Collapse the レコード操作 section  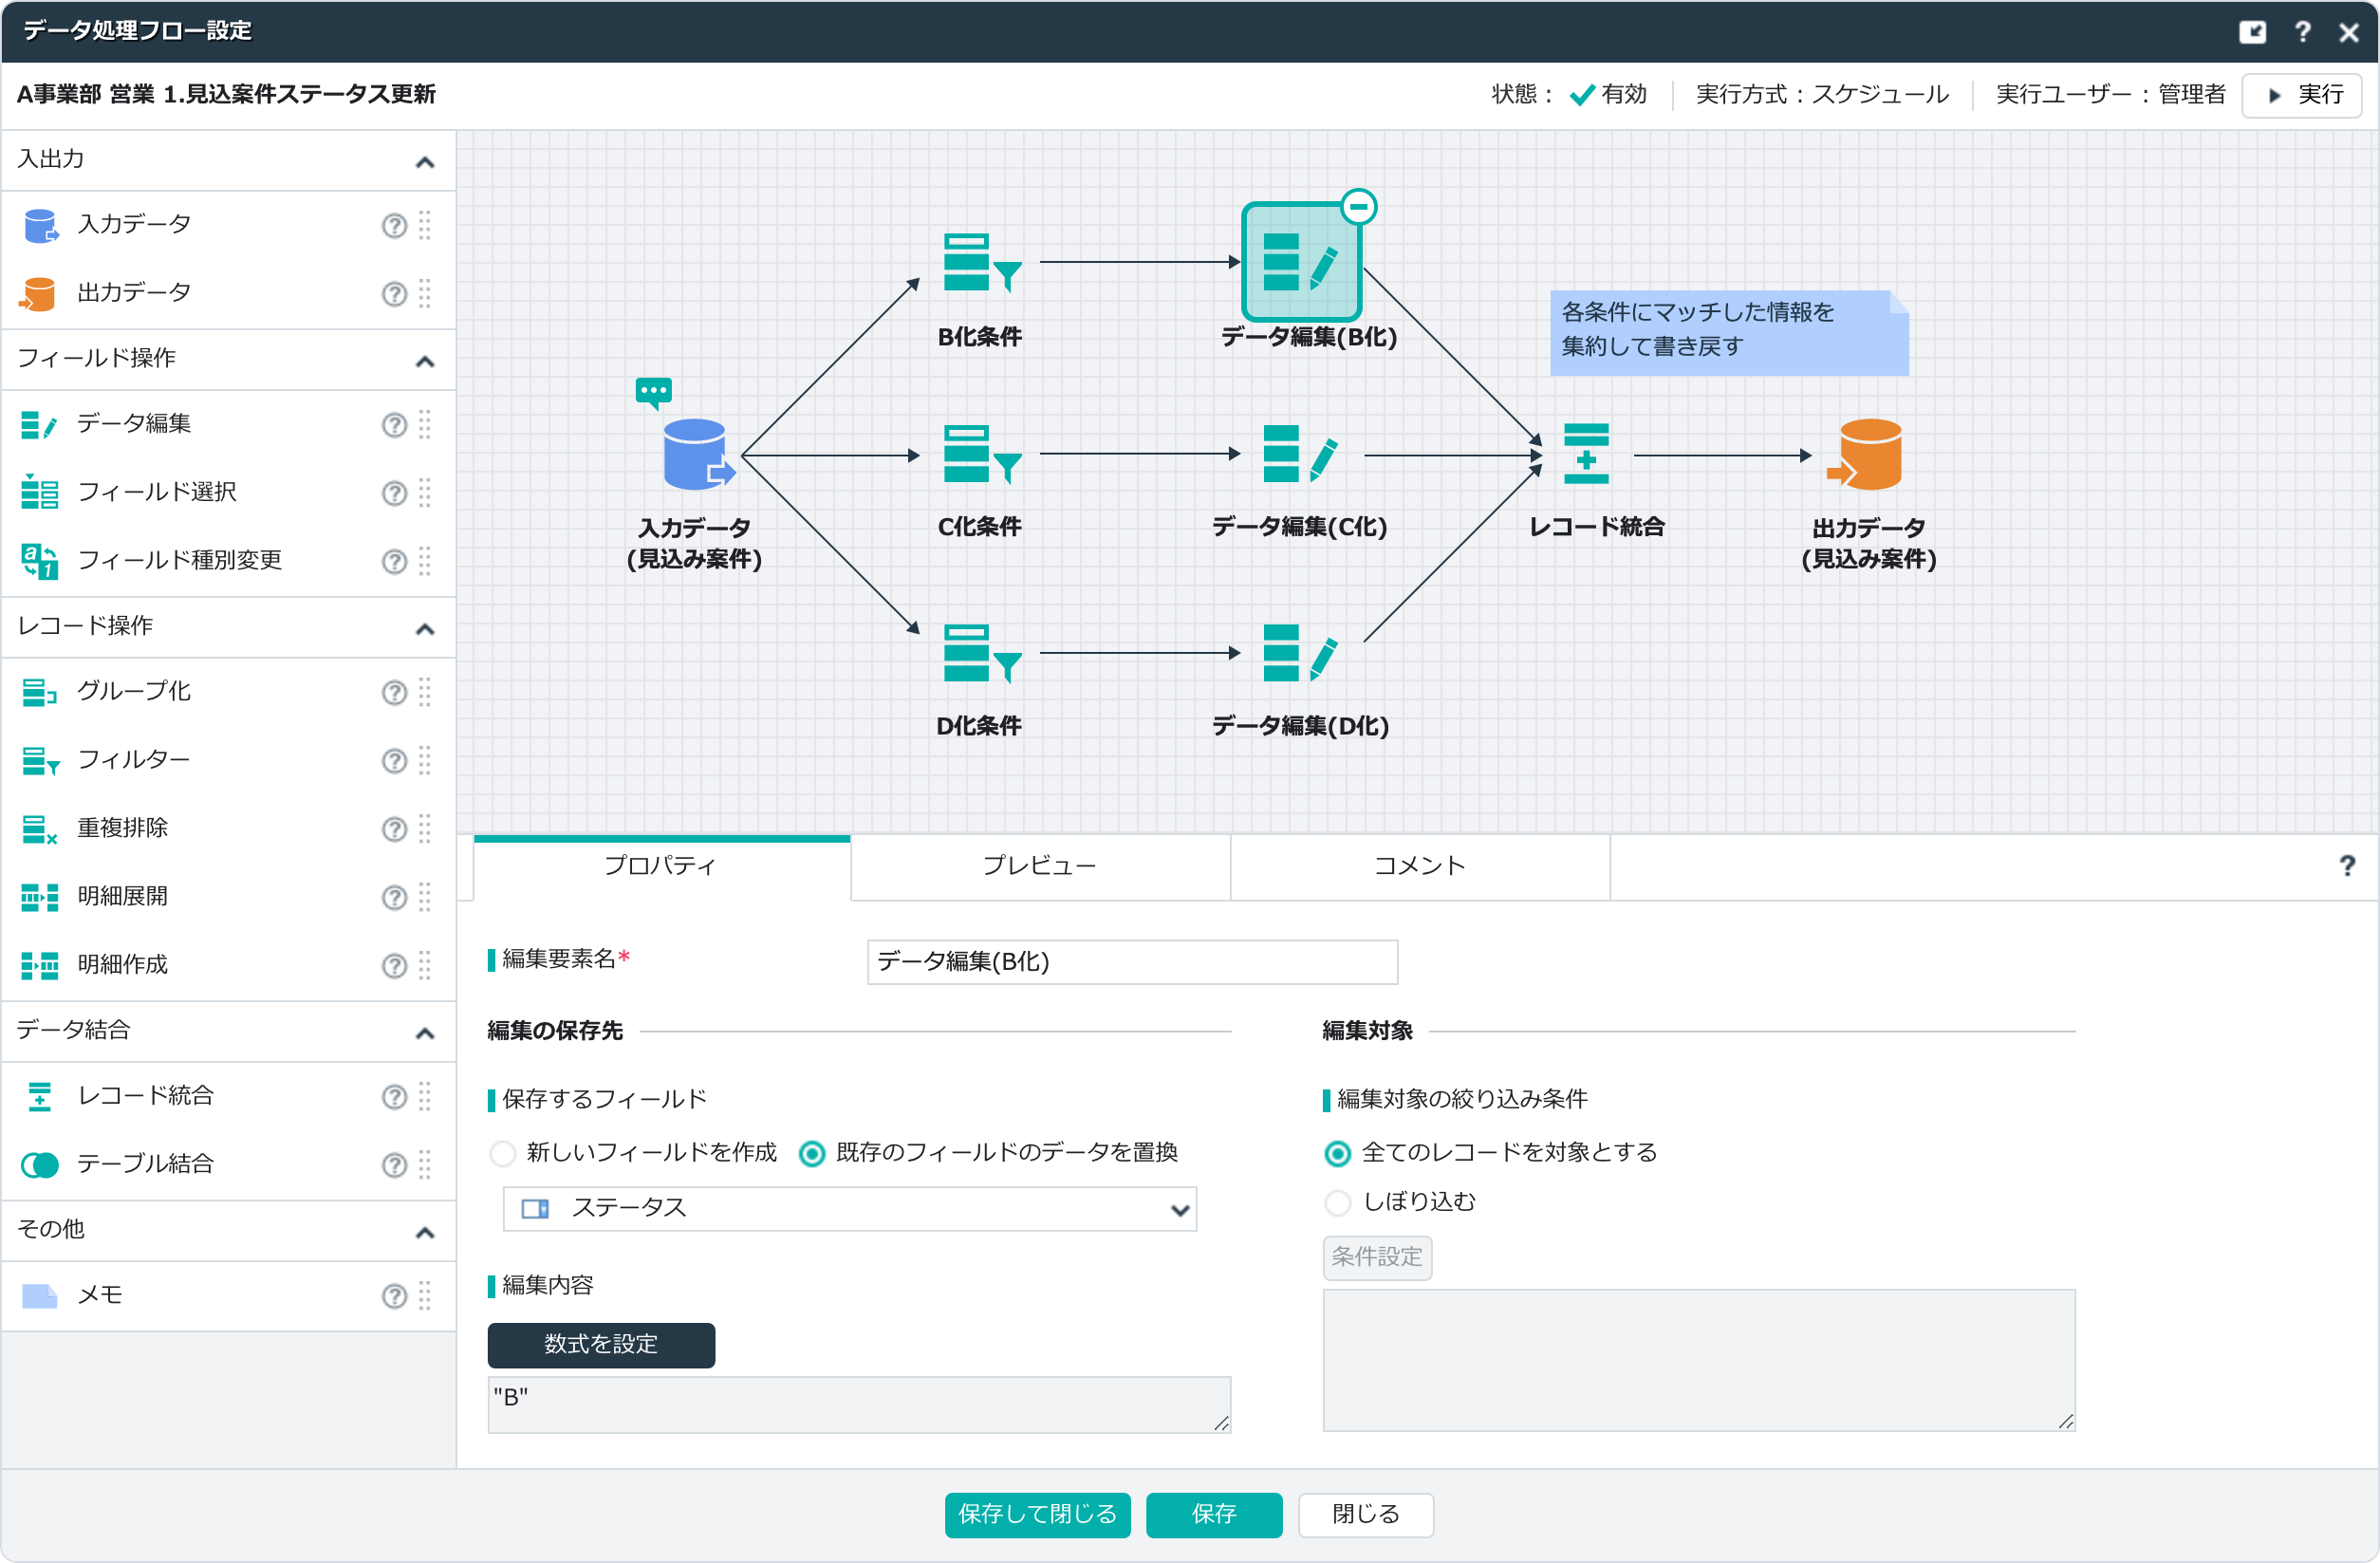[x=425, y=629]
